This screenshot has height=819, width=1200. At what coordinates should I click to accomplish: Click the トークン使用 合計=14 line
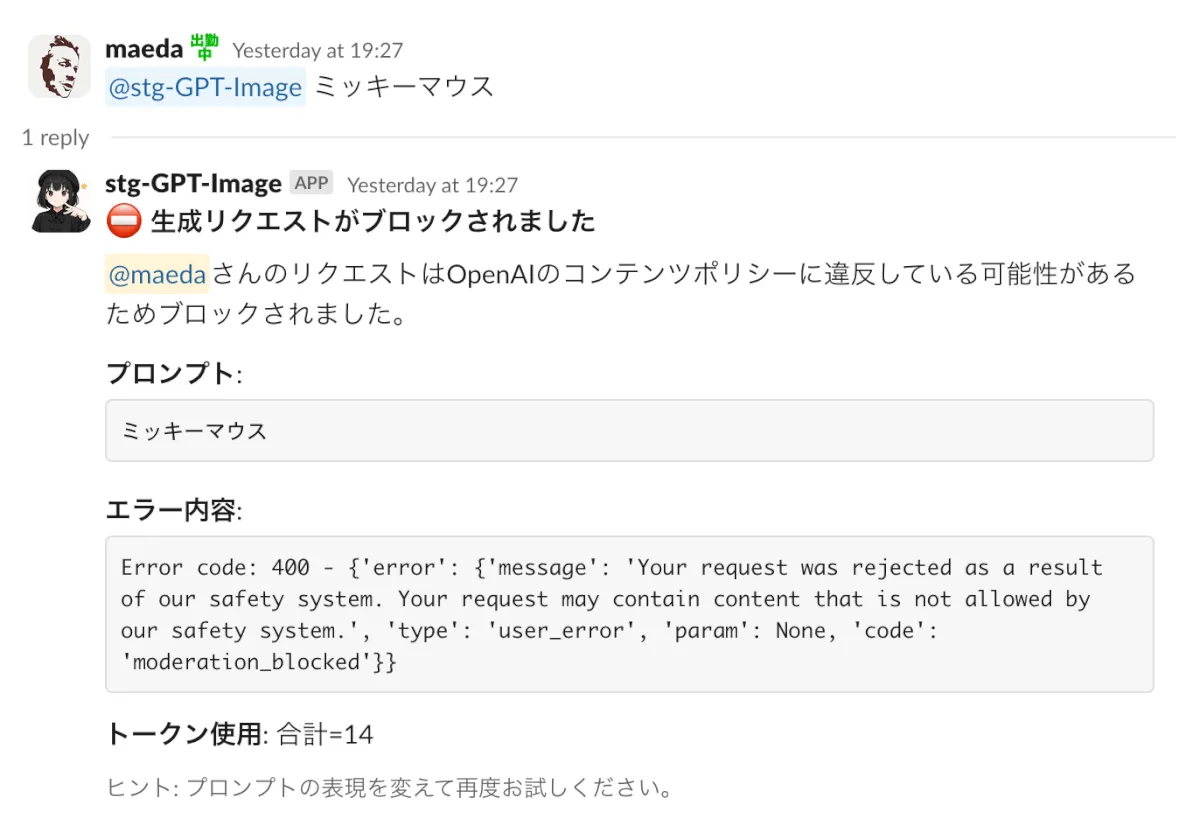pos(239,735)
